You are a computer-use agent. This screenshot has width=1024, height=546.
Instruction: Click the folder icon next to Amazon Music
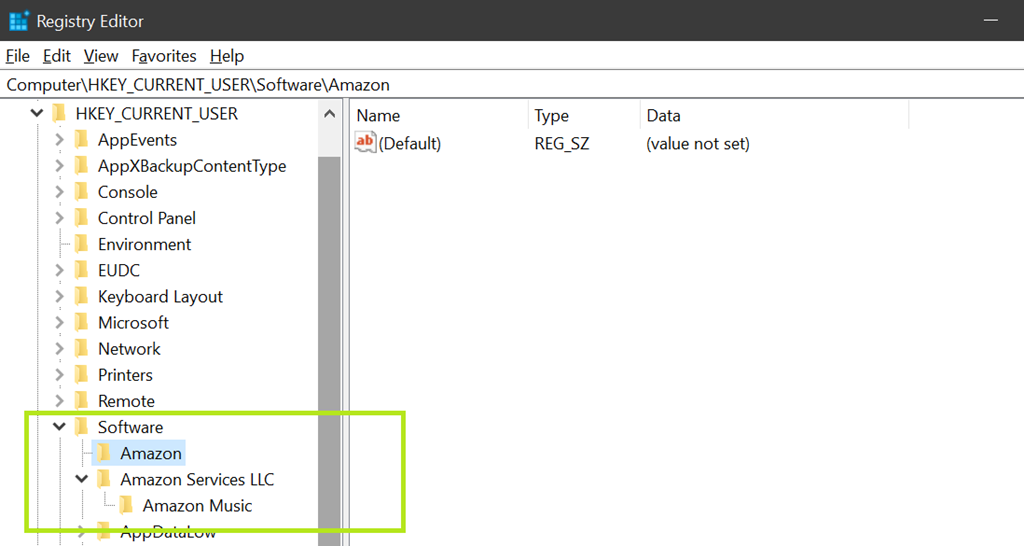(x=126, y=506)
